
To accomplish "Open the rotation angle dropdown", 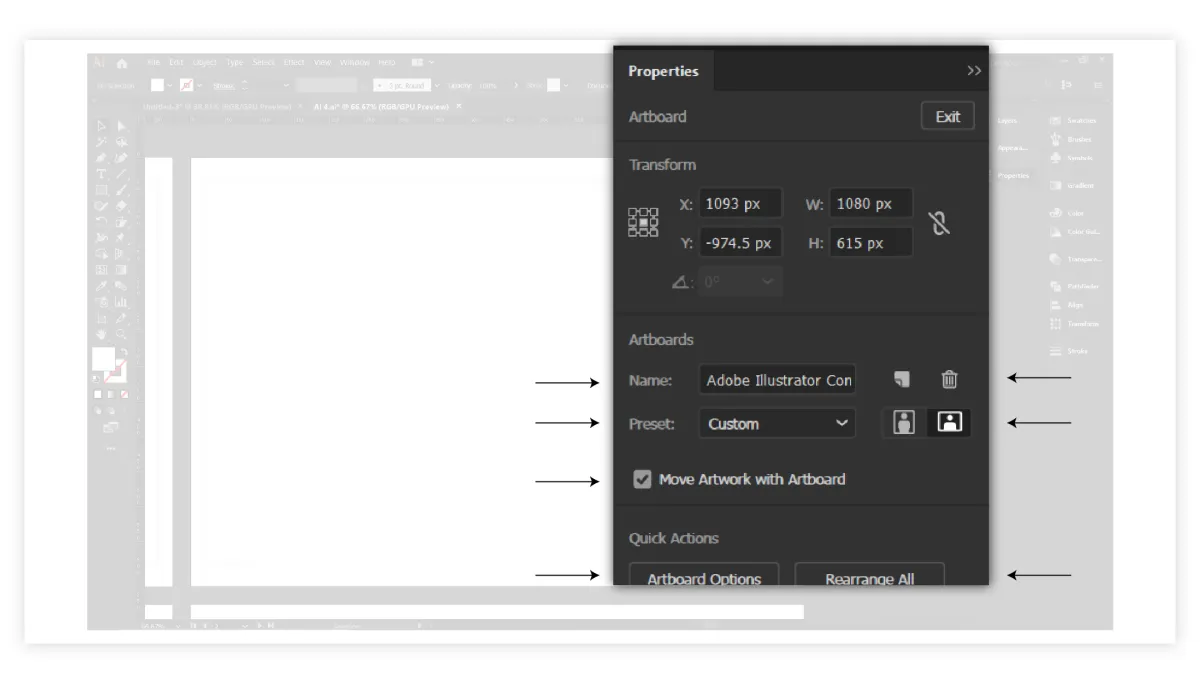I will (740, 282).
